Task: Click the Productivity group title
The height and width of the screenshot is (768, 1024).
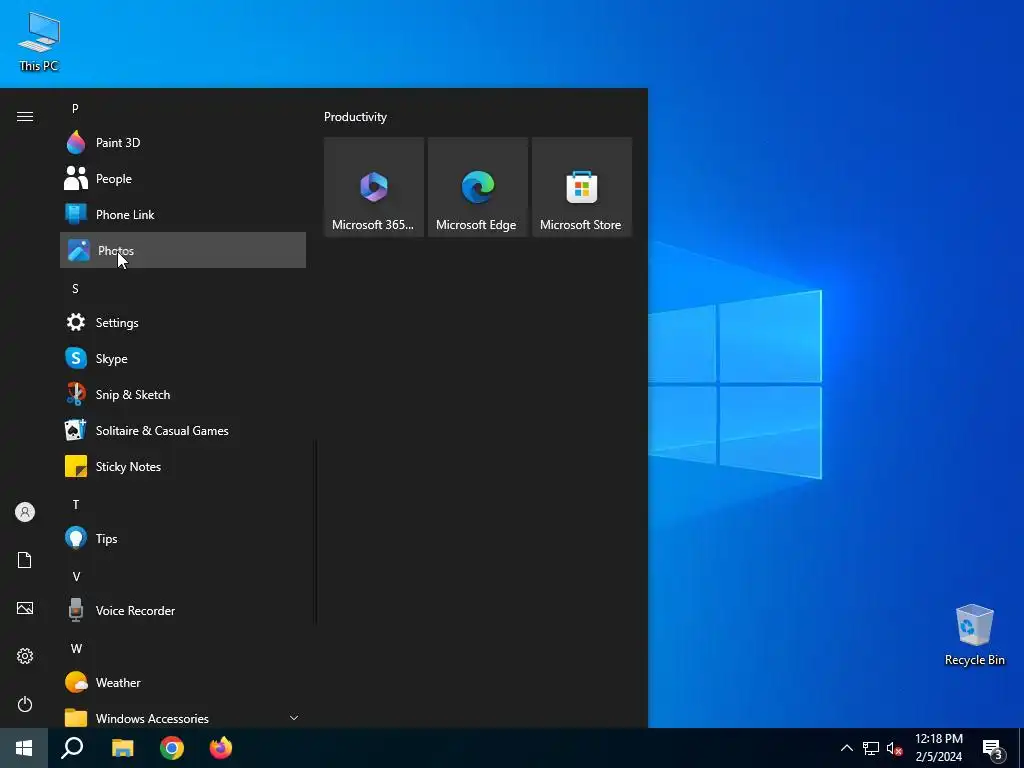Action: coord(355,117)
